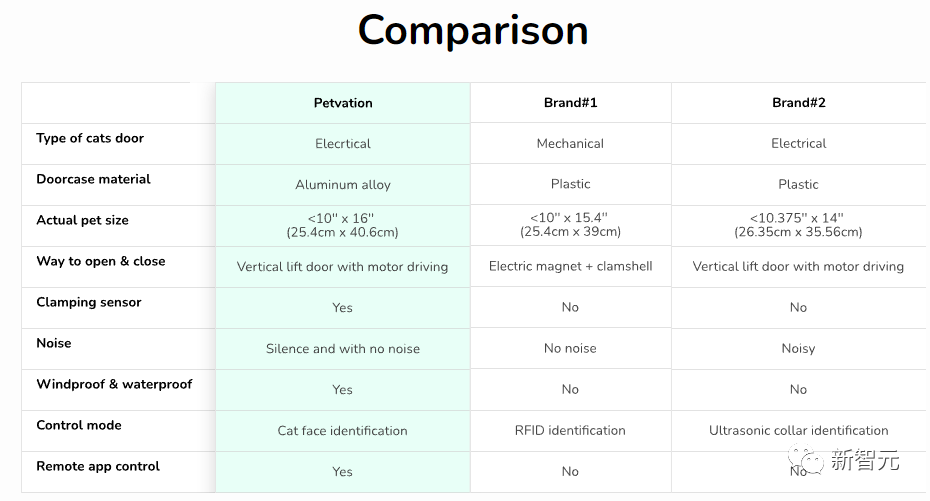Image resolution: width=930 pixels, height=501 pixels.
Task: Click the "Remote app control" row label
Action: [x=98, y=467]
